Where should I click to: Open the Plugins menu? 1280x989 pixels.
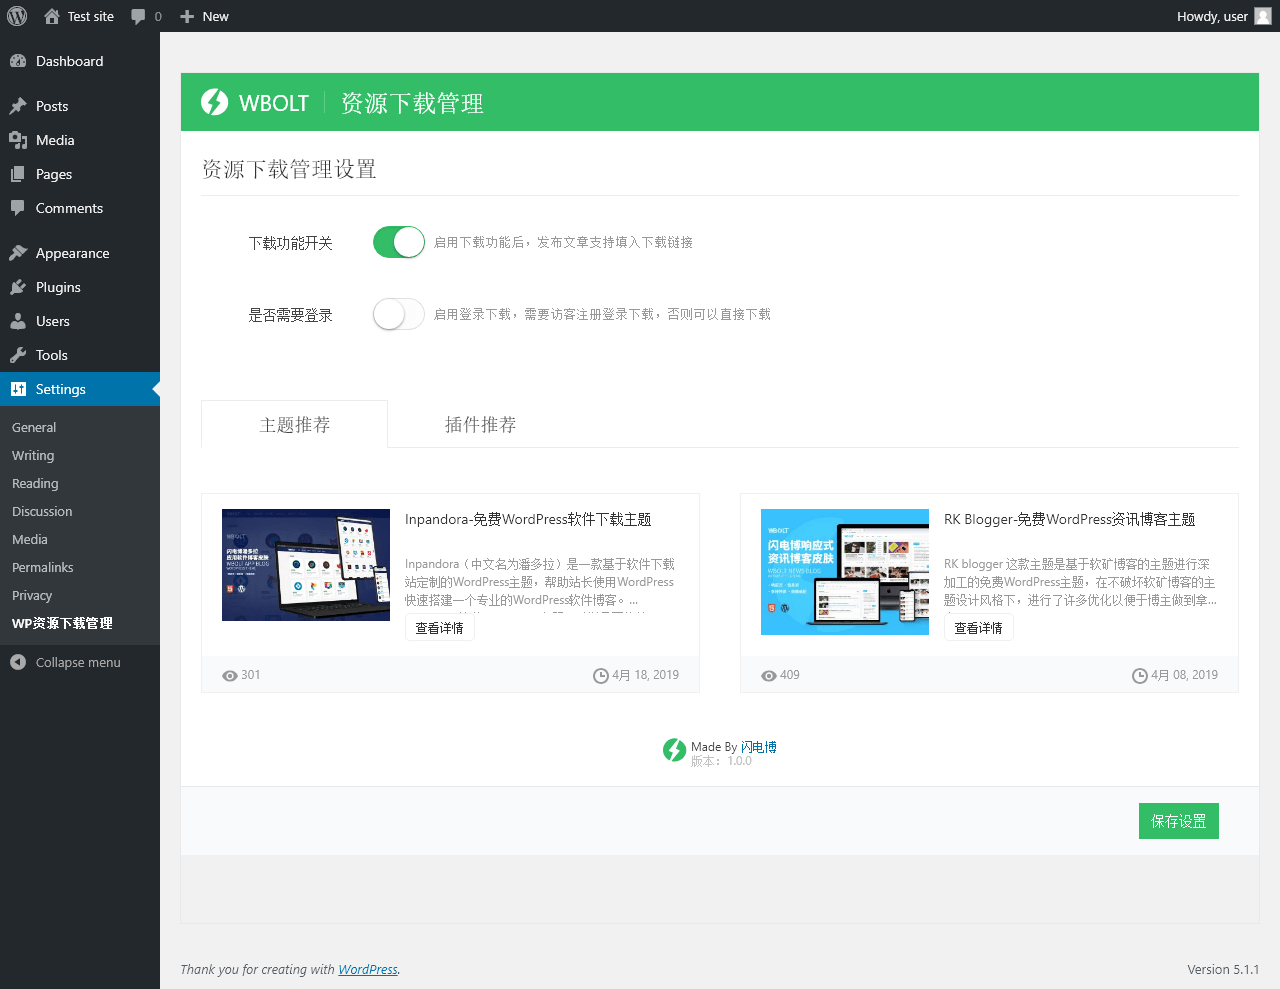pos(80,287)
